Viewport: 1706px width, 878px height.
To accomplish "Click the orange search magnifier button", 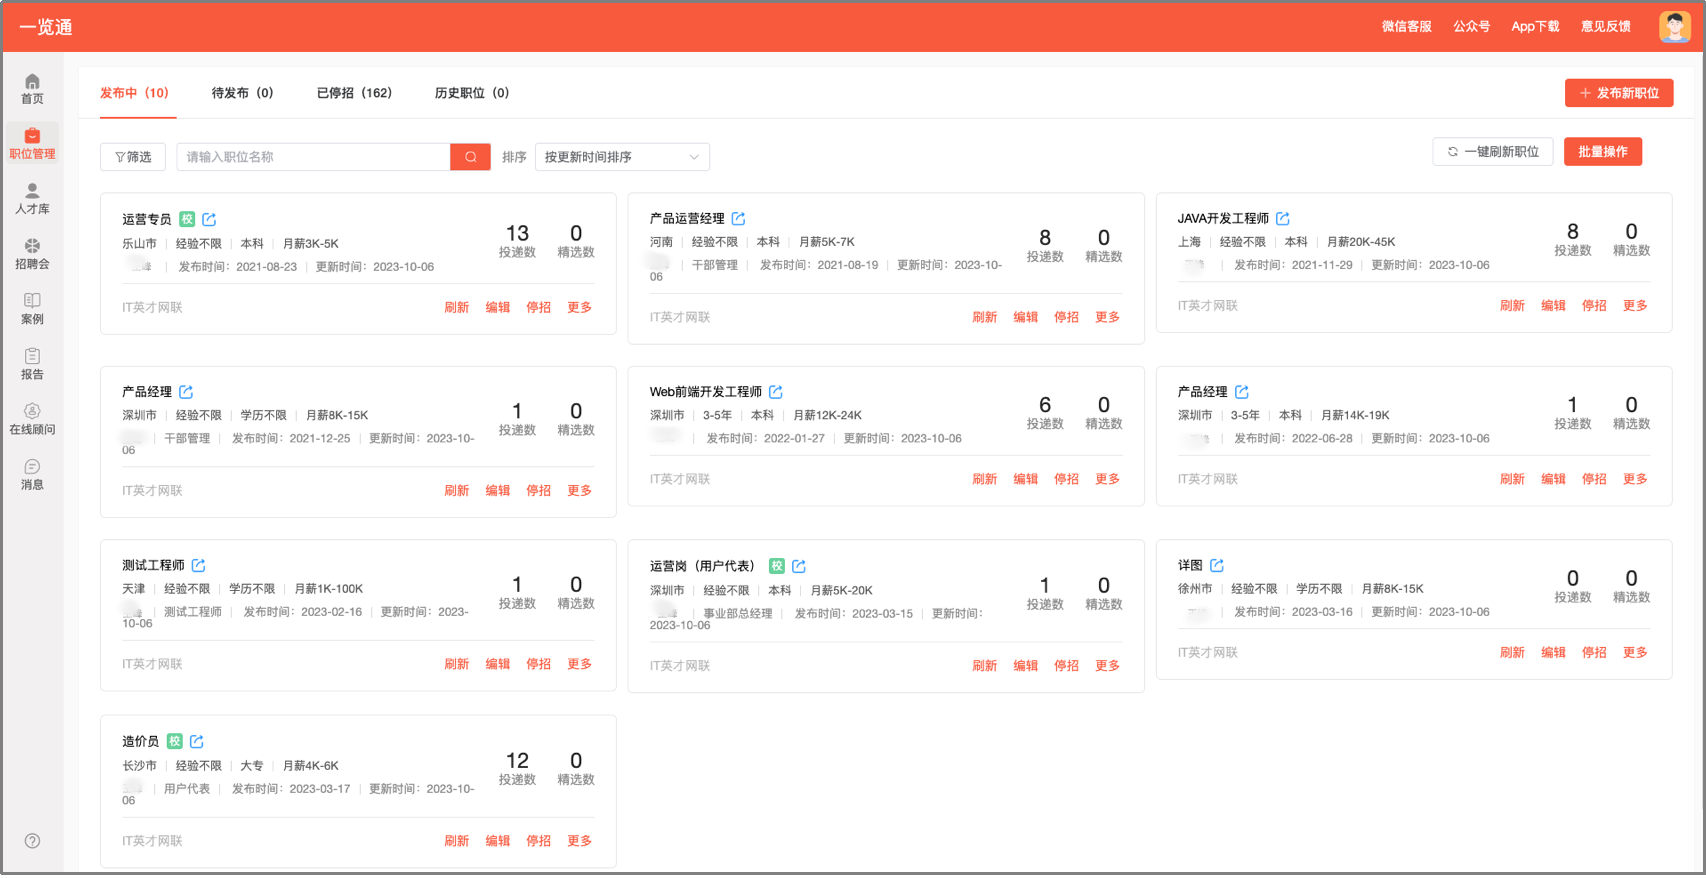I will pos(470,157).
